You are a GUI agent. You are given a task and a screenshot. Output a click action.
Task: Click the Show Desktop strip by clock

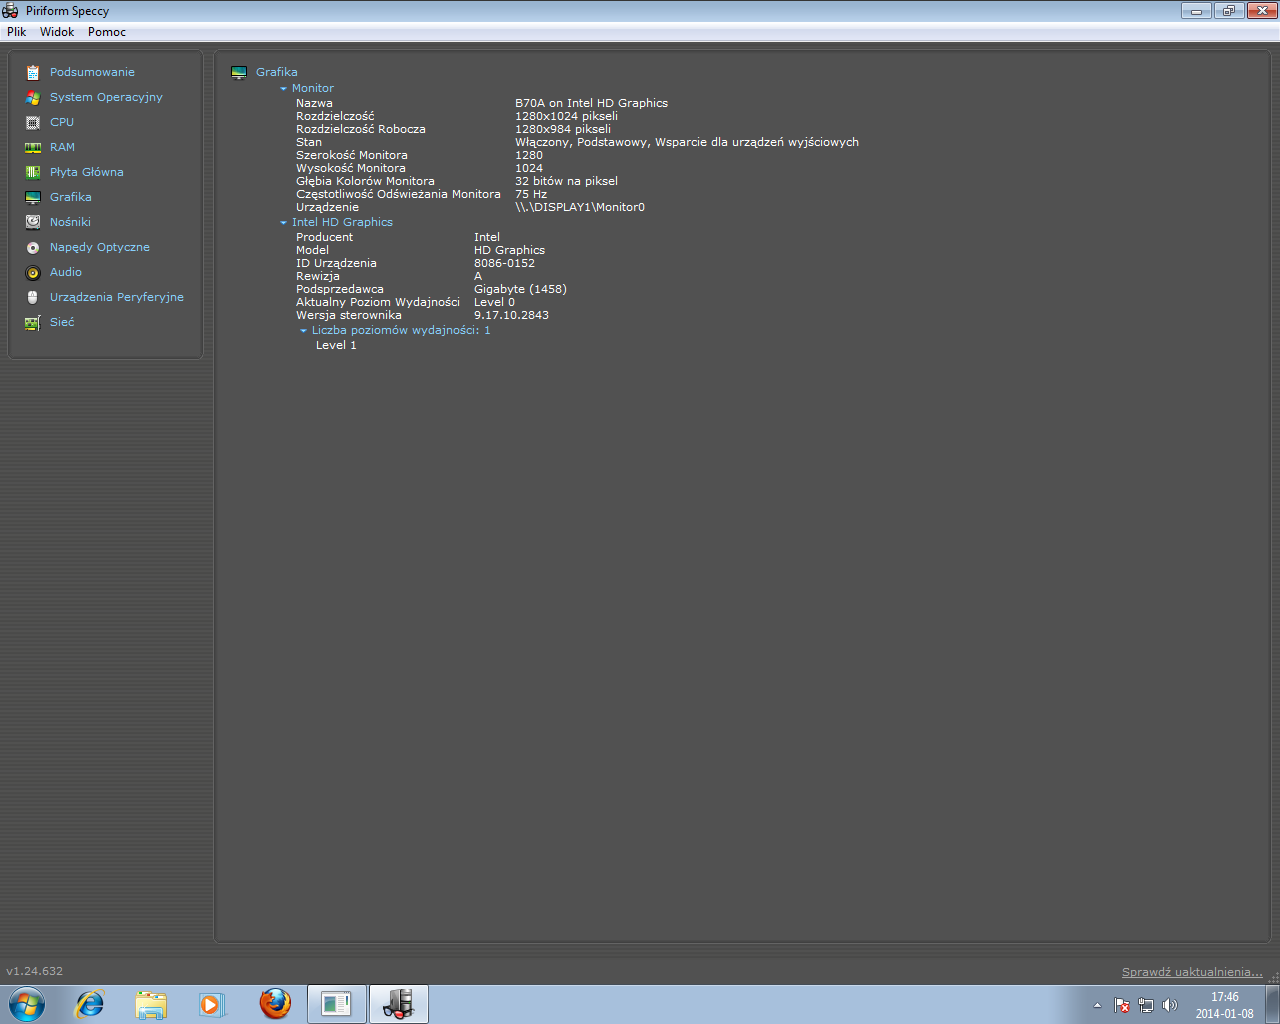(1273, 1004)
